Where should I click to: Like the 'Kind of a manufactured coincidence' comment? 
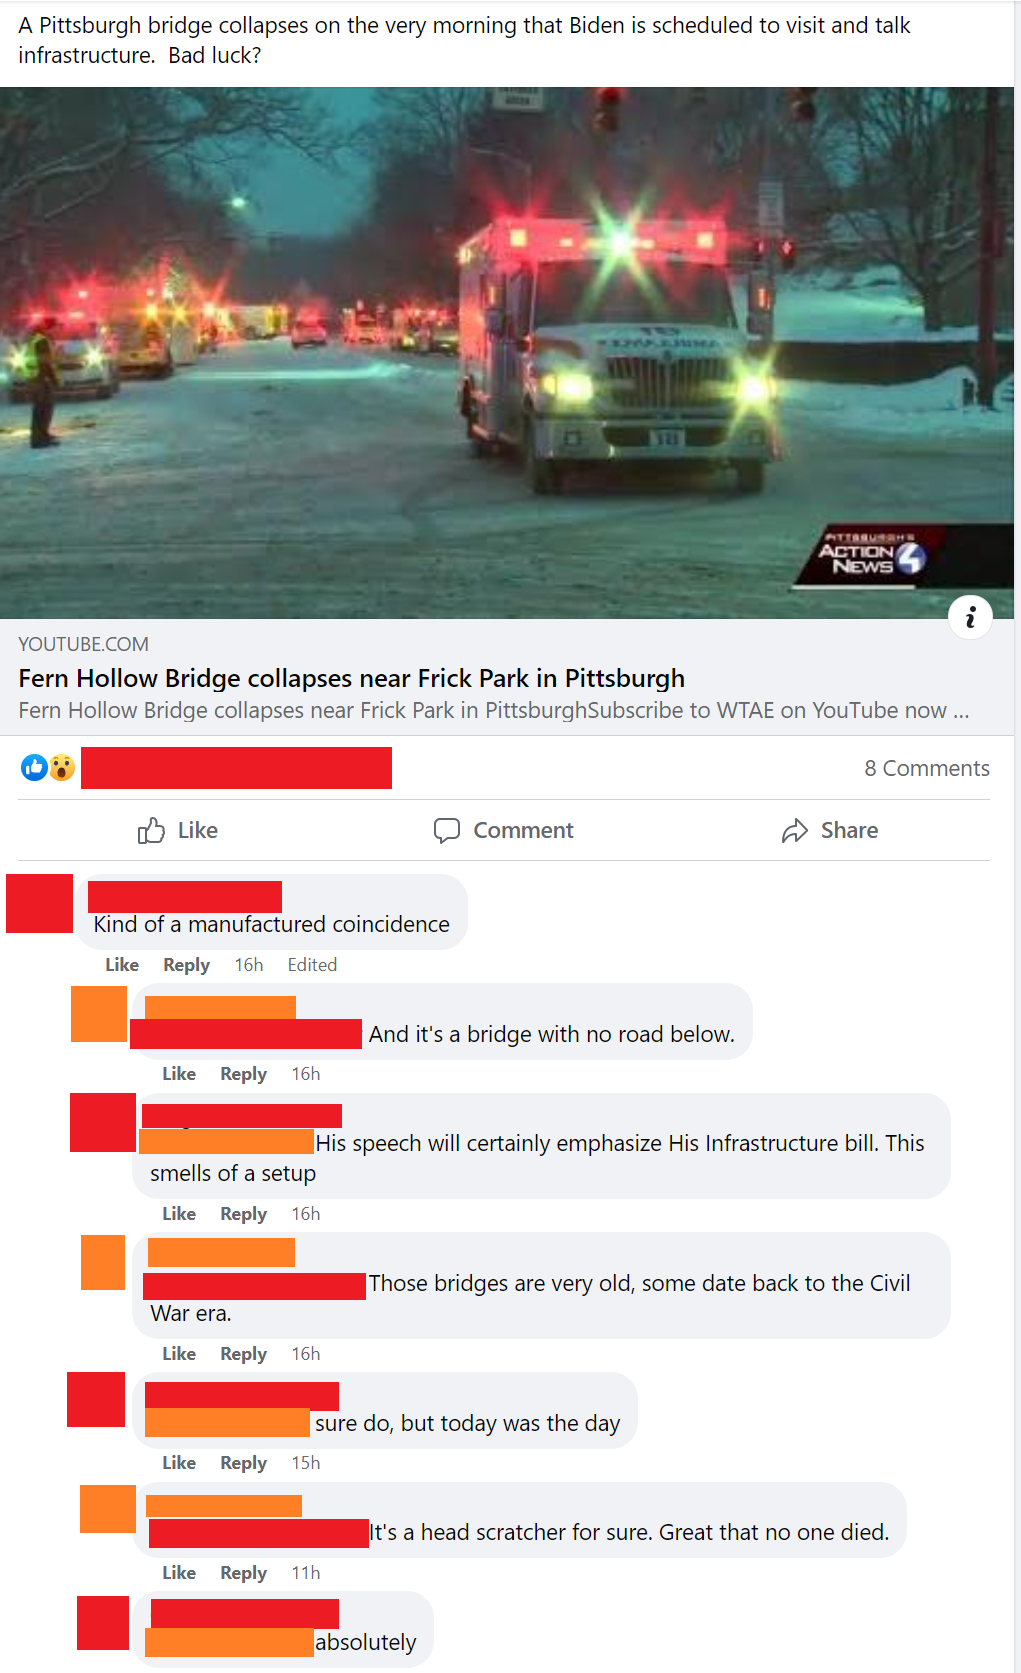(122, 965)
